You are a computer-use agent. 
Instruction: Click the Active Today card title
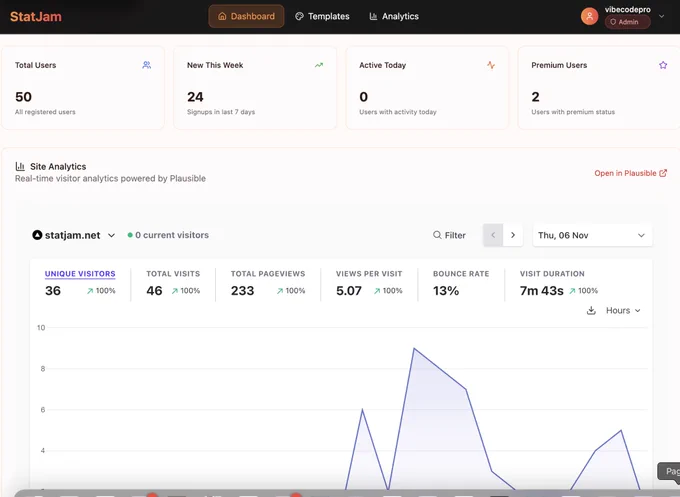click(x=382, y=65)
